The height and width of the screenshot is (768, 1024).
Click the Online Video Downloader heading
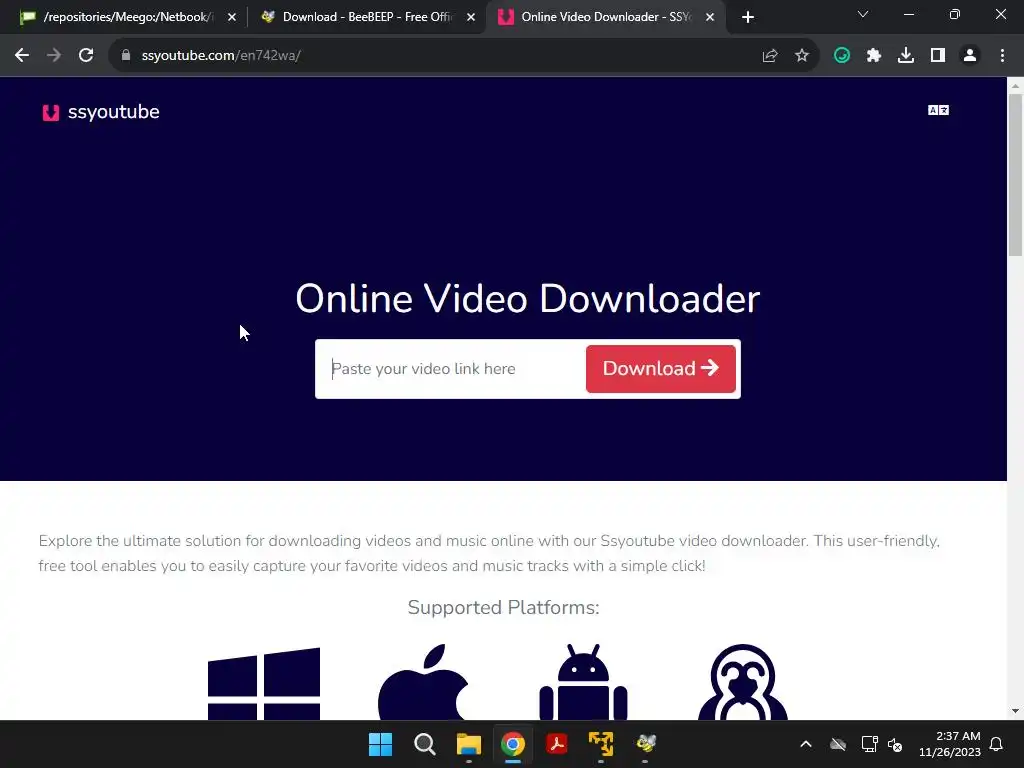528,299
